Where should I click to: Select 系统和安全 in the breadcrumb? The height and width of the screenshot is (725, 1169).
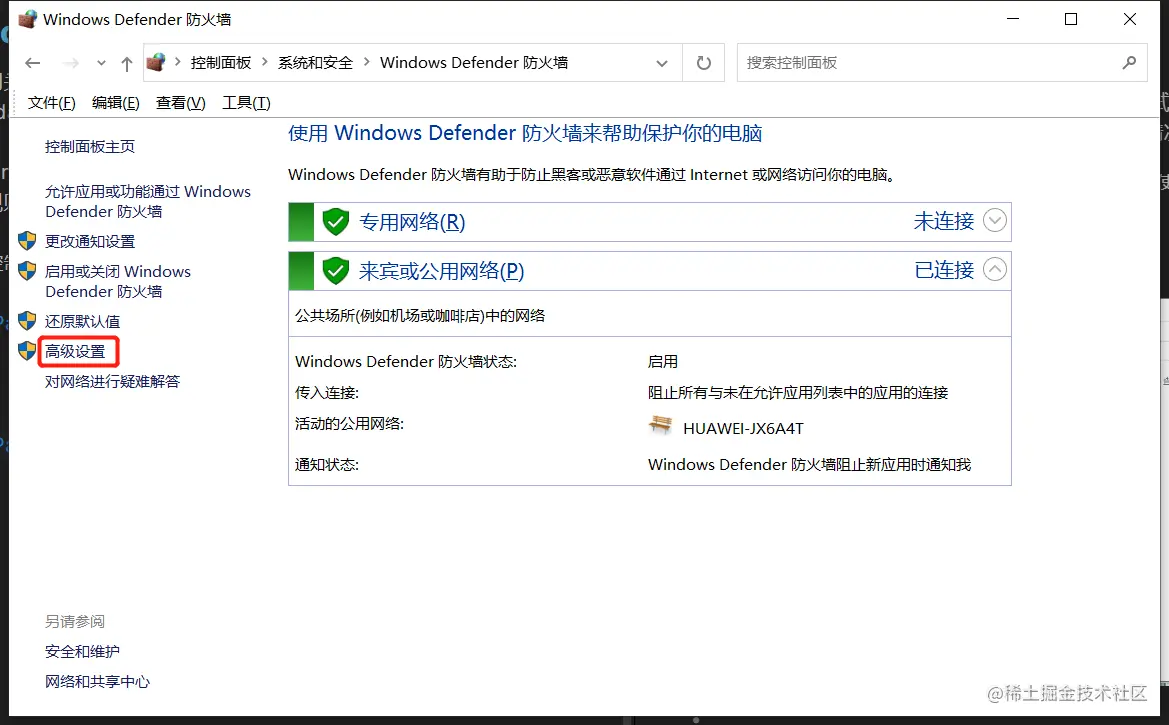pyautogui.click(x=315, y=62)
